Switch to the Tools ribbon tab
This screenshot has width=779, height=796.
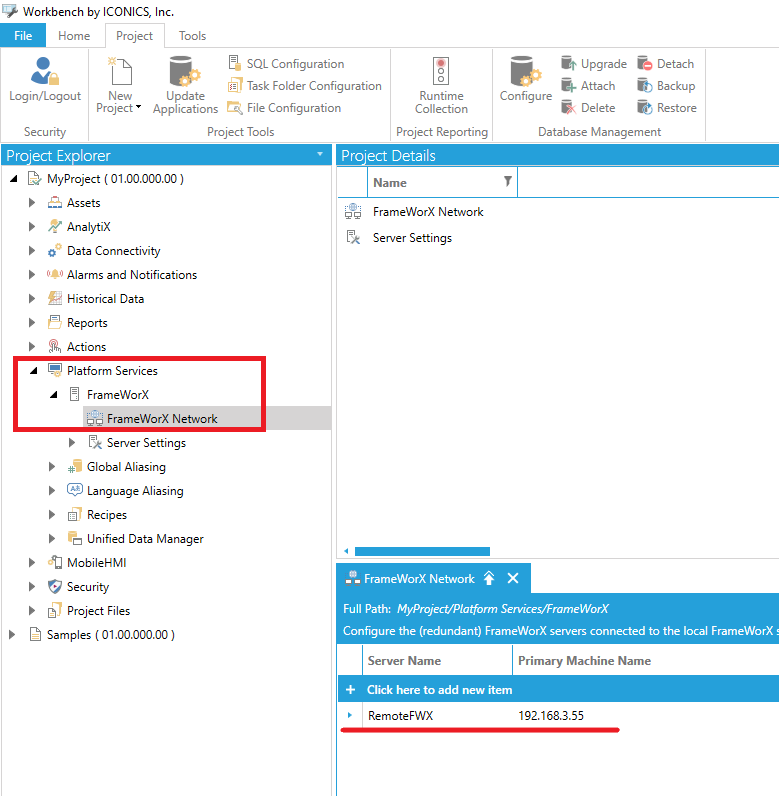click(192, 36)
